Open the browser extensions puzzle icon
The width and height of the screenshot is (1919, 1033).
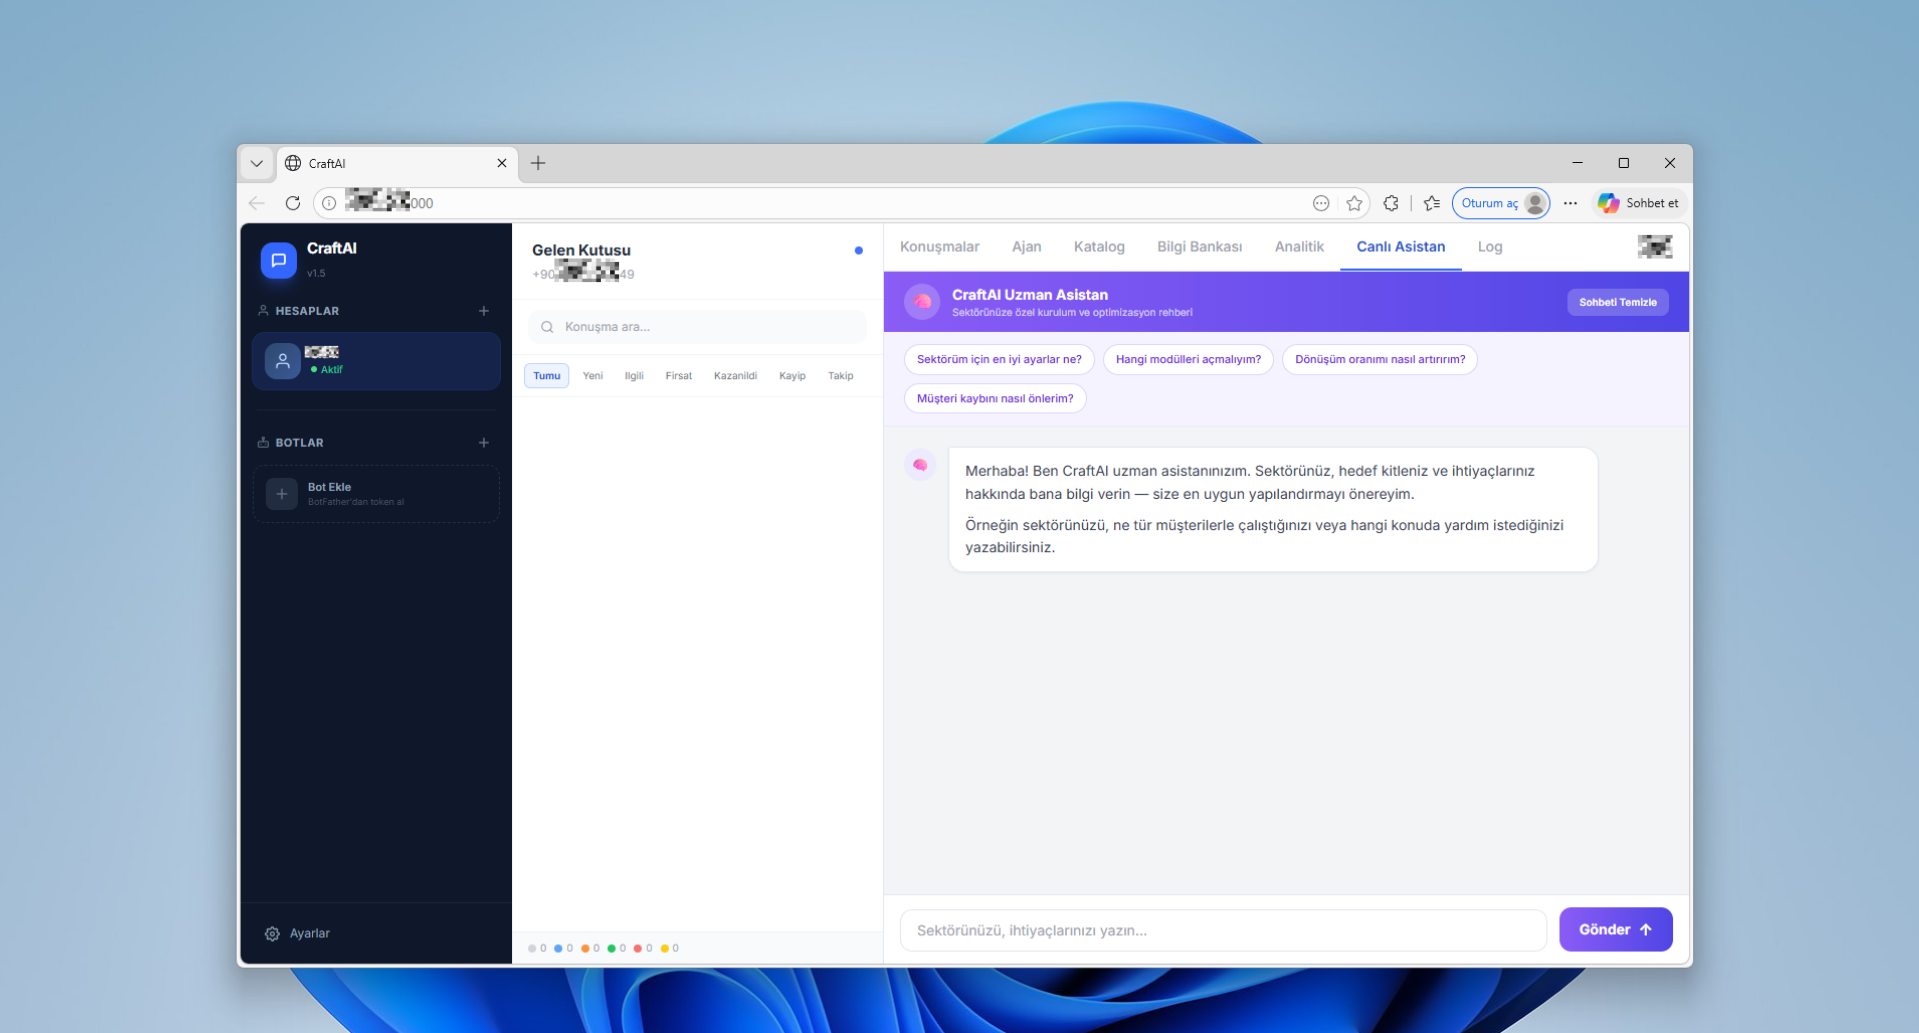1390,203
